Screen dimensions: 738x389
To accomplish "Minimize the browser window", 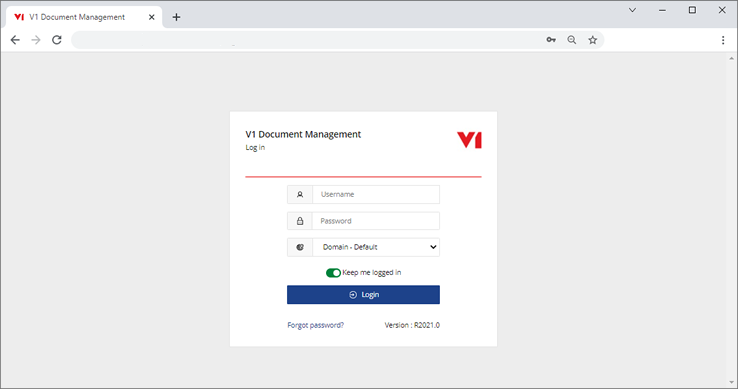I will [662, 10].
